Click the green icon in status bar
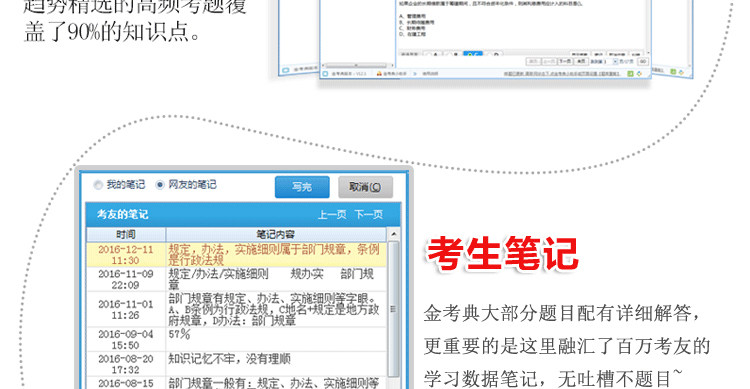This screenshot has height=389, width=750. [630, 73]
